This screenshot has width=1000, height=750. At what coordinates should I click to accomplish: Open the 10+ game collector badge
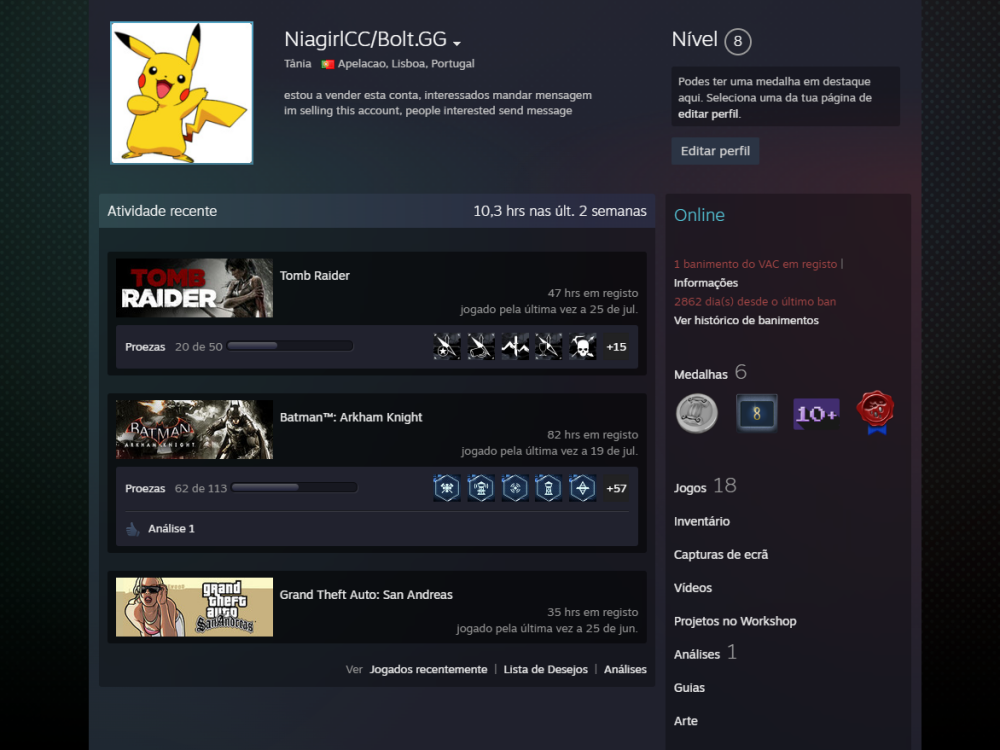coord(816,413)
